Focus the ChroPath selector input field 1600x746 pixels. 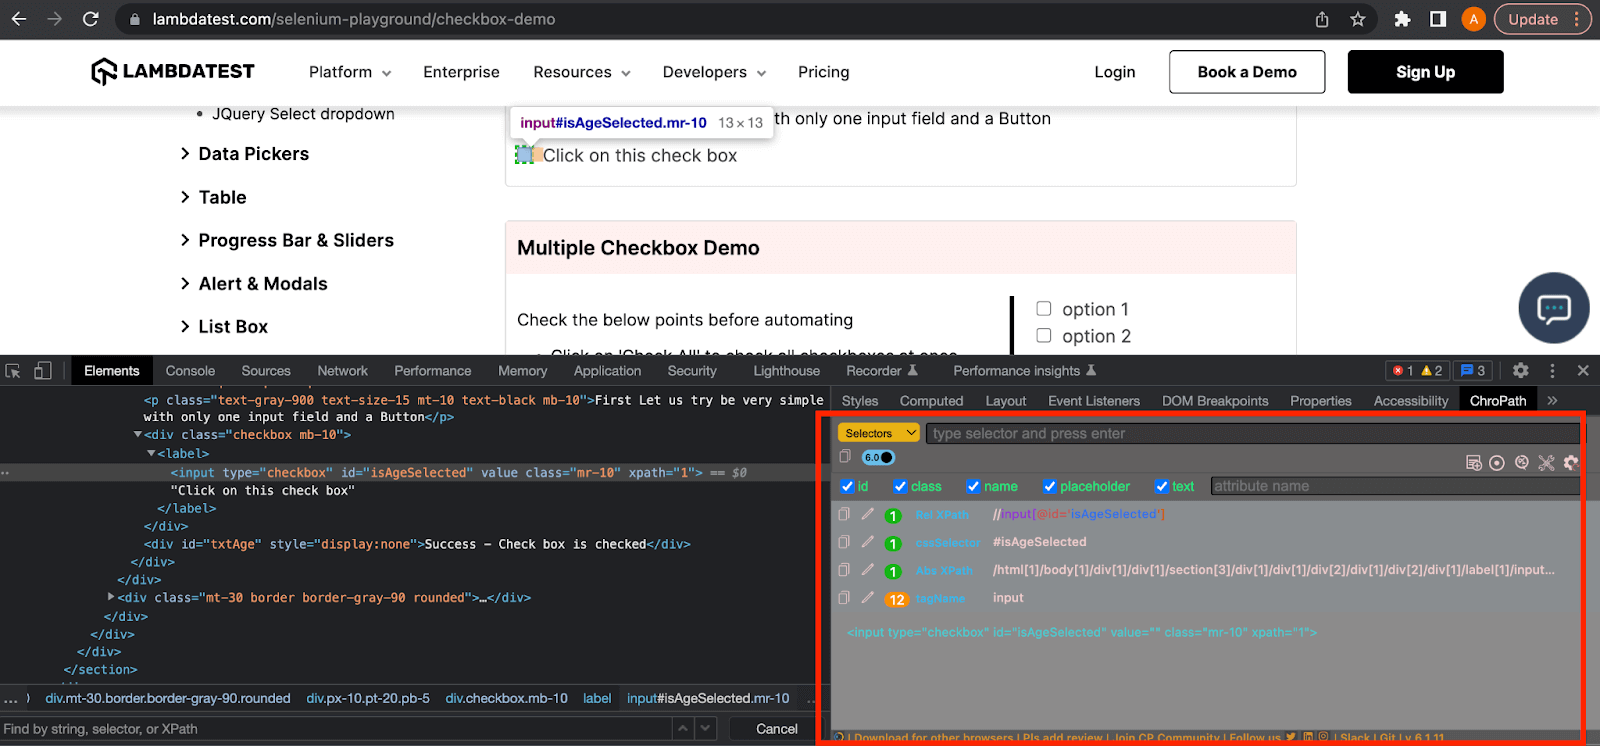pyautogui.click(x=1250, y=433)
